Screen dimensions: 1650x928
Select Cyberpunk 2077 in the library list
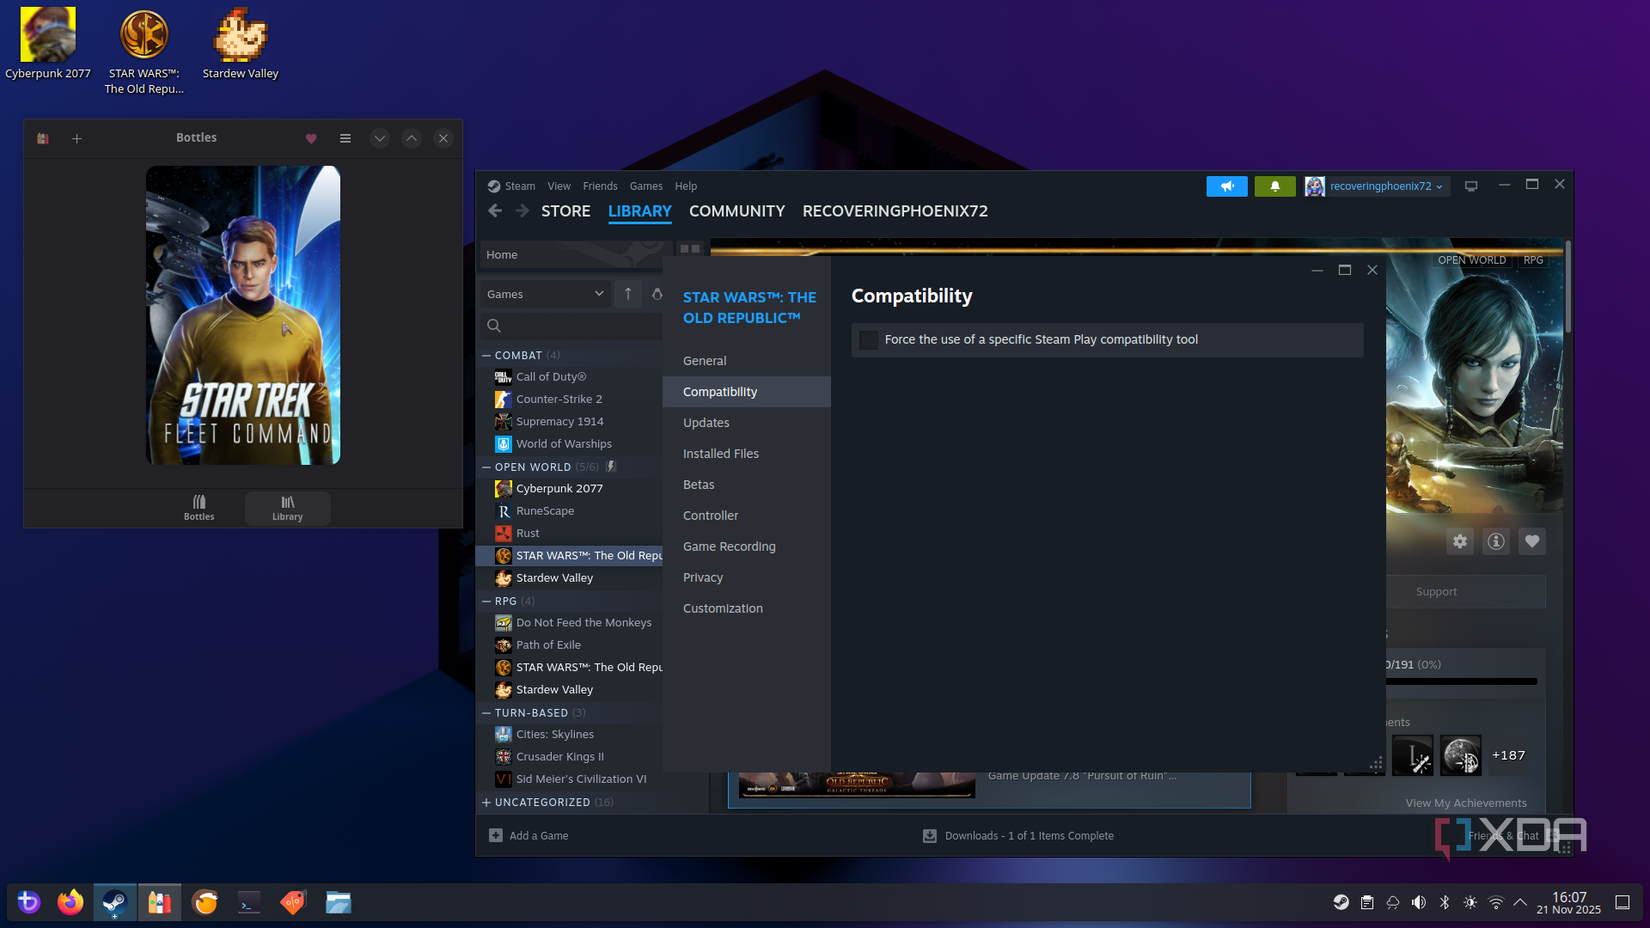point(559,488)
